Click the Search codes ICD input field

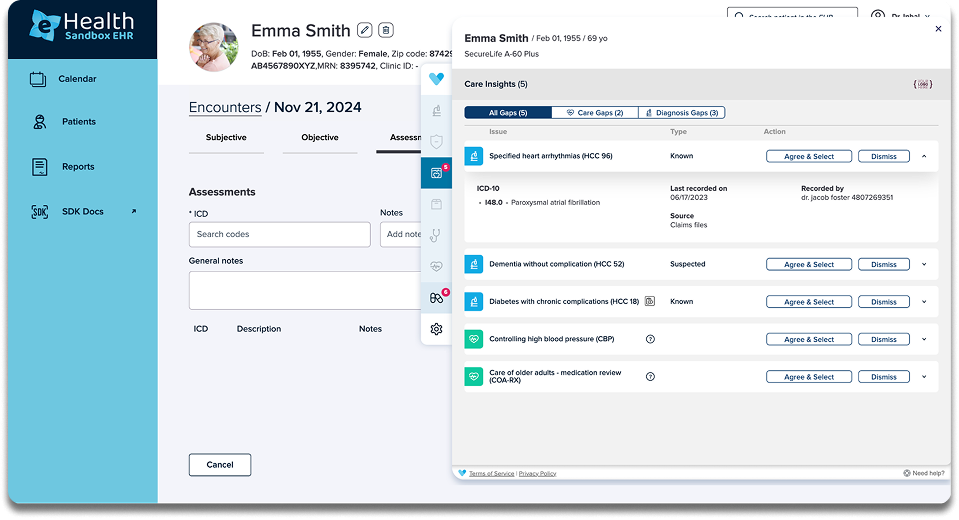(280, 234)
